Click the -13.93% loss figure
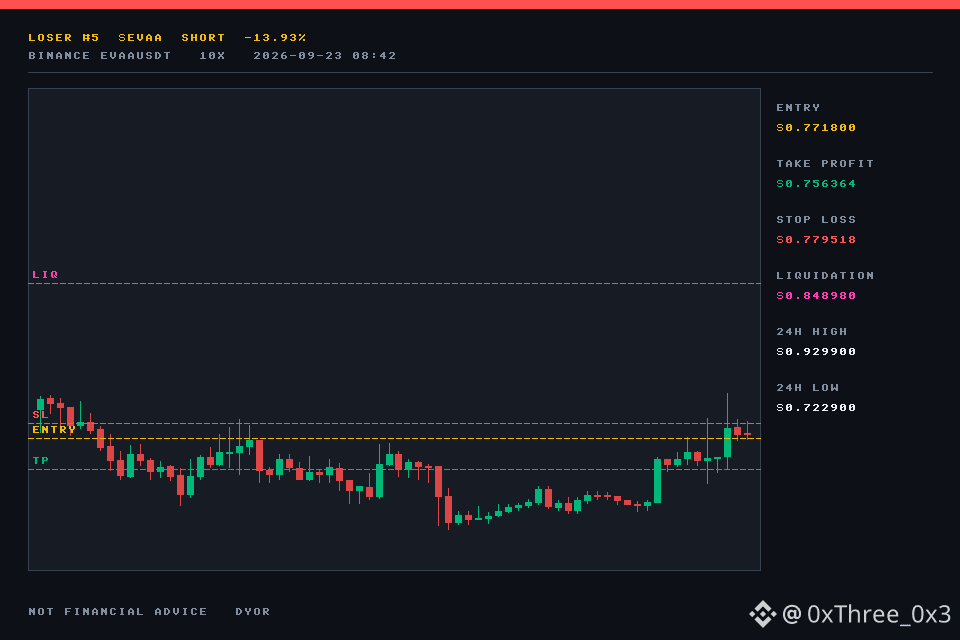The image size is (960, 640). tap(275, 37)
